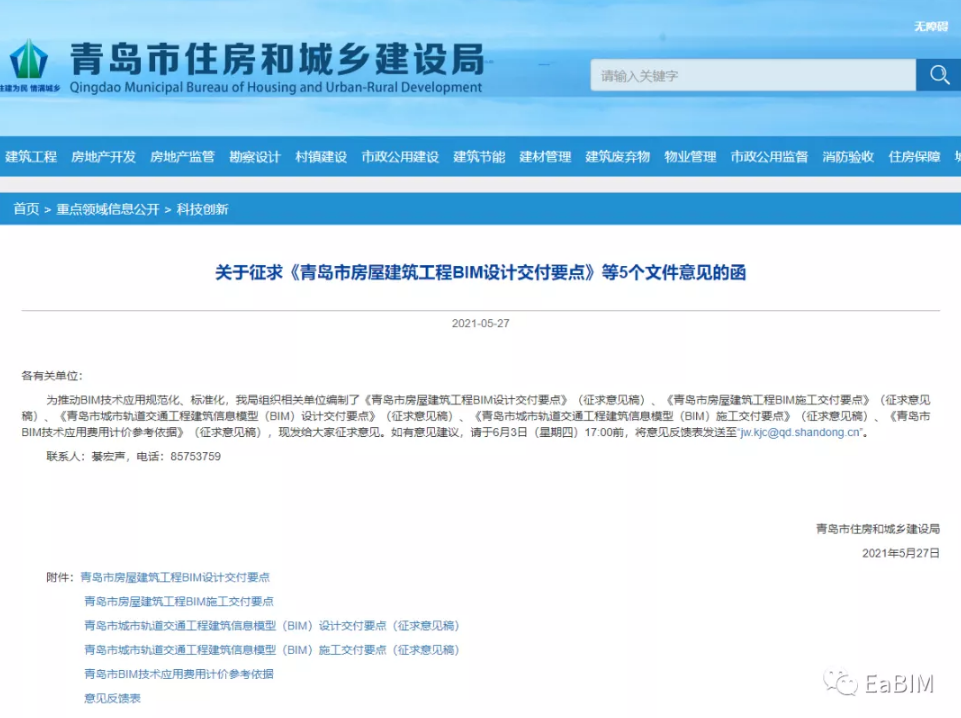Open the 住房保障 menu item
961x718 pixels.
(x=914, y=157)
